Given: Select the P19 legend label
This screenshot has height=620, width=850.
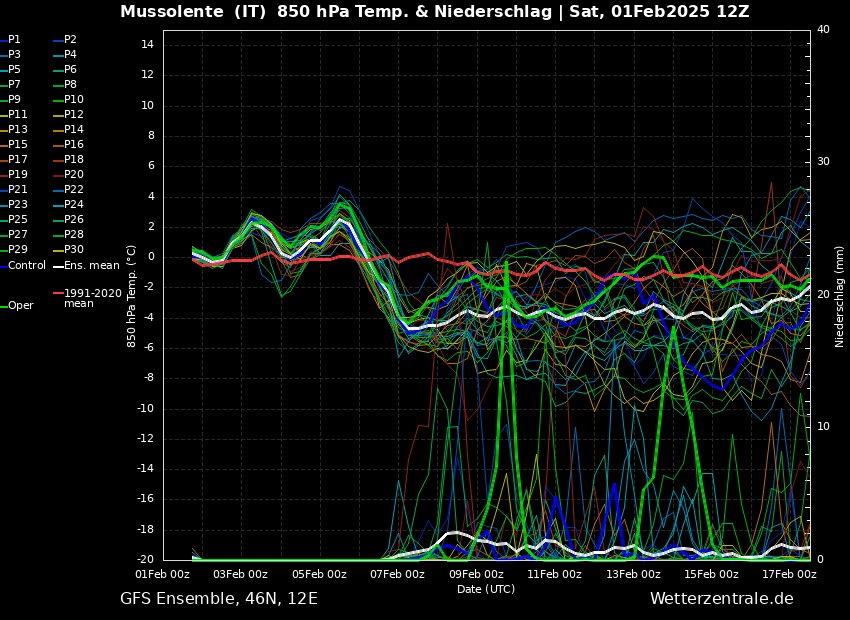Looking at the screenshot, I should coord(17,175).
